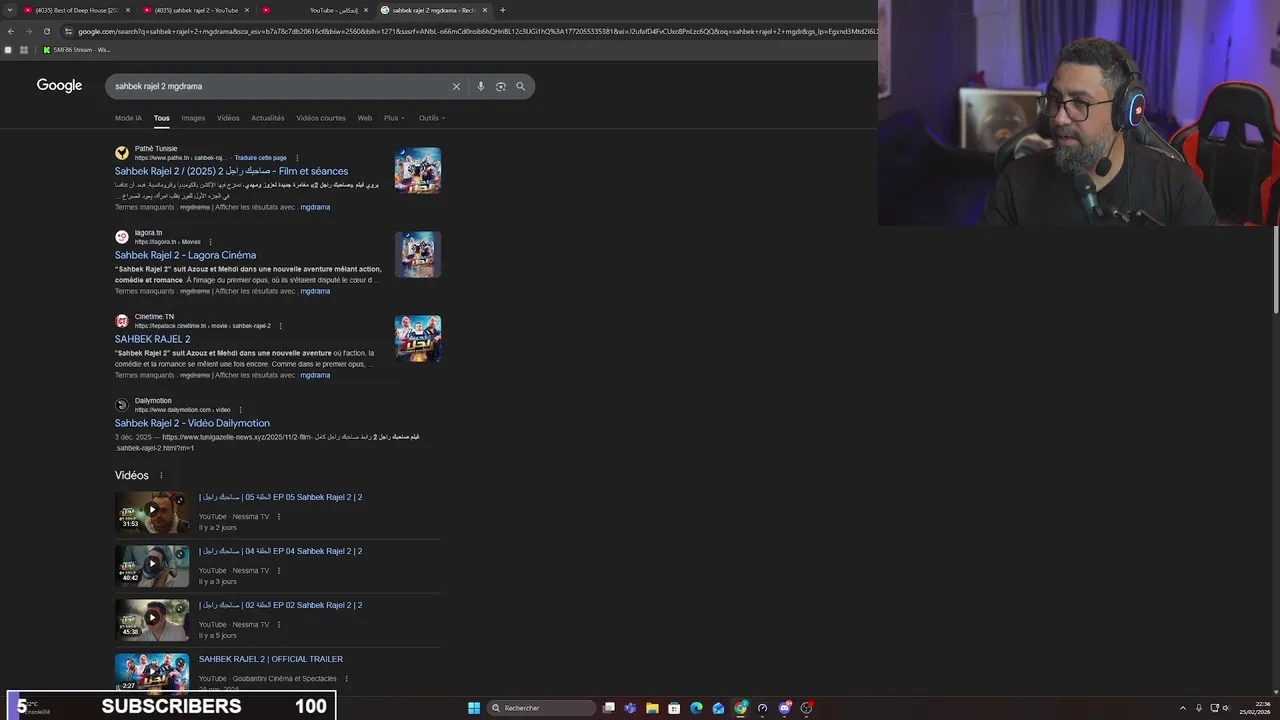Select the Images search tab
The height and width of the screenshot is (720, 1280).
(193, 118)
